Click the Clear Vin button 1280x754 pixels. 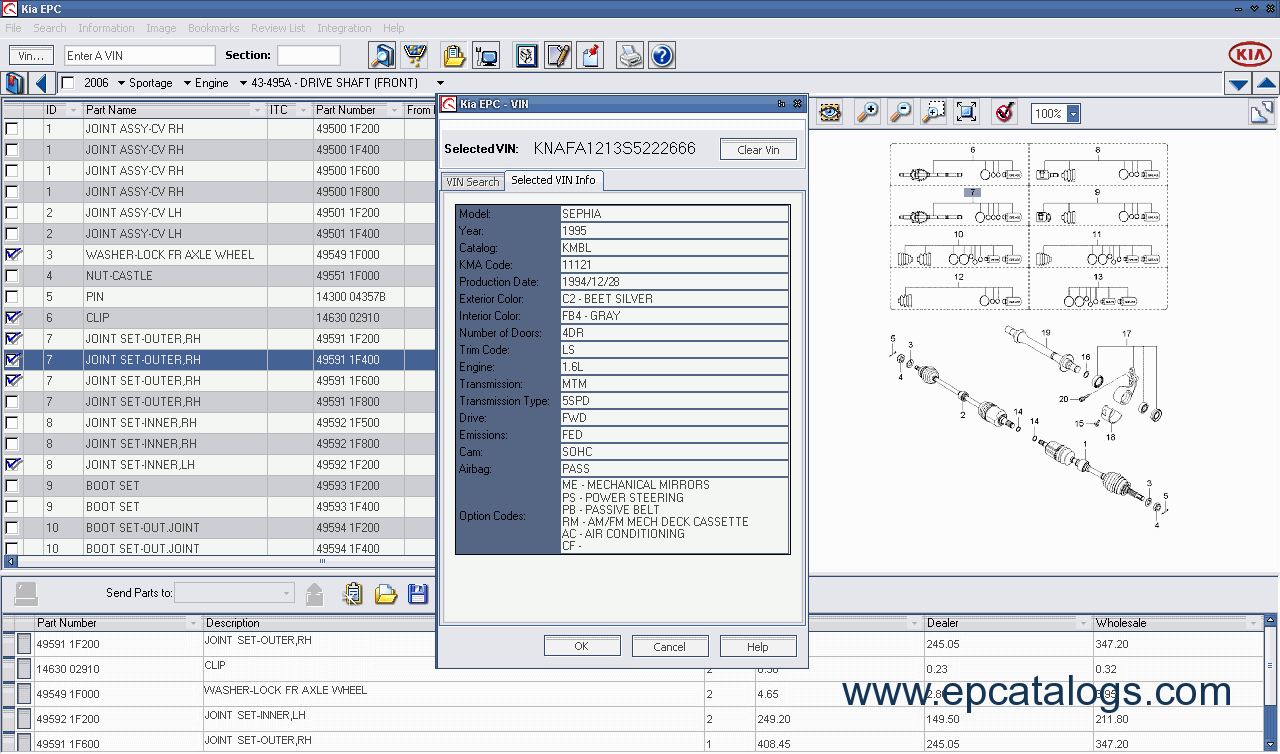tap(758, 150)
